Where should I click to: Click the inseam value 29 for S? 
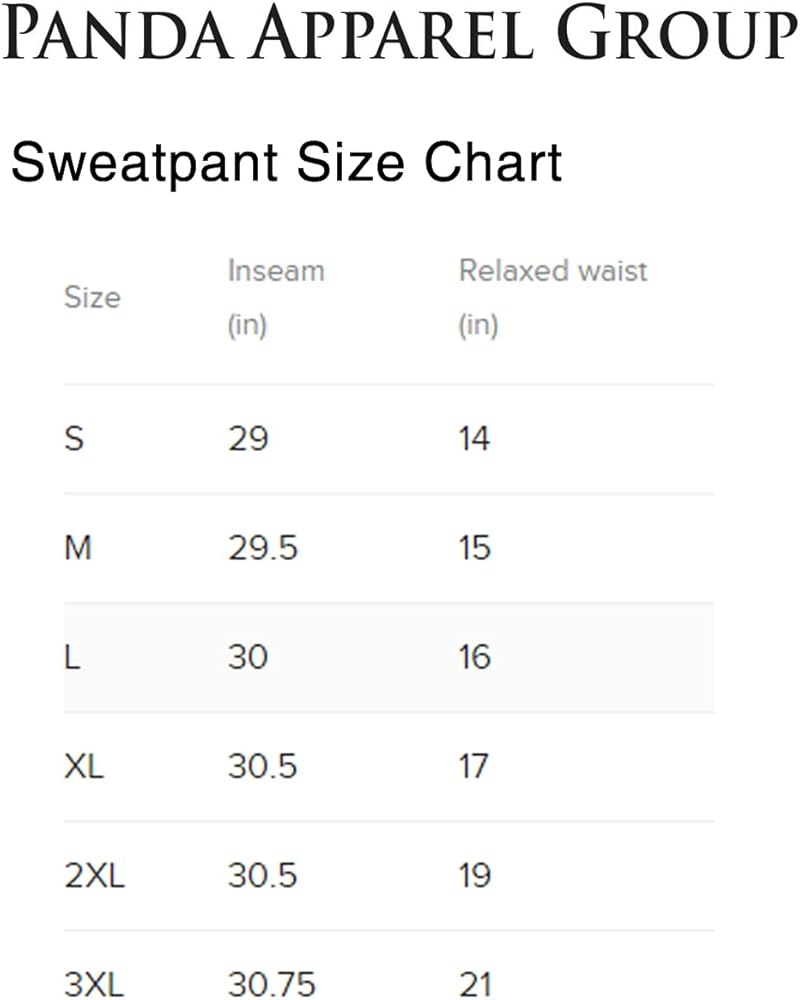248,439
